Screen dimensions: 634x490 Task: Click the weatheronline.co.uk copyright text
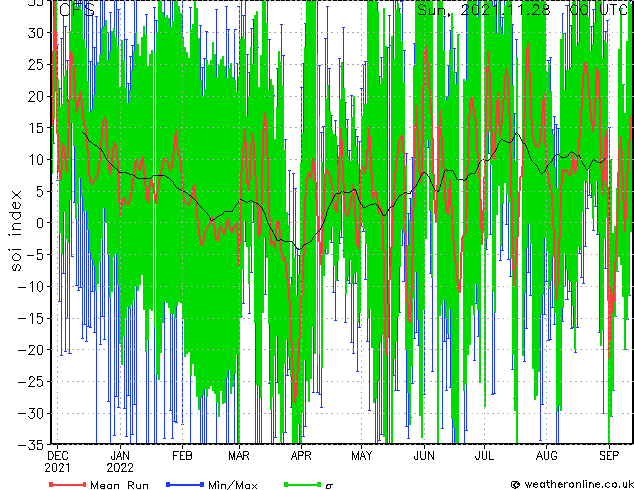click(x=572, y=484)
